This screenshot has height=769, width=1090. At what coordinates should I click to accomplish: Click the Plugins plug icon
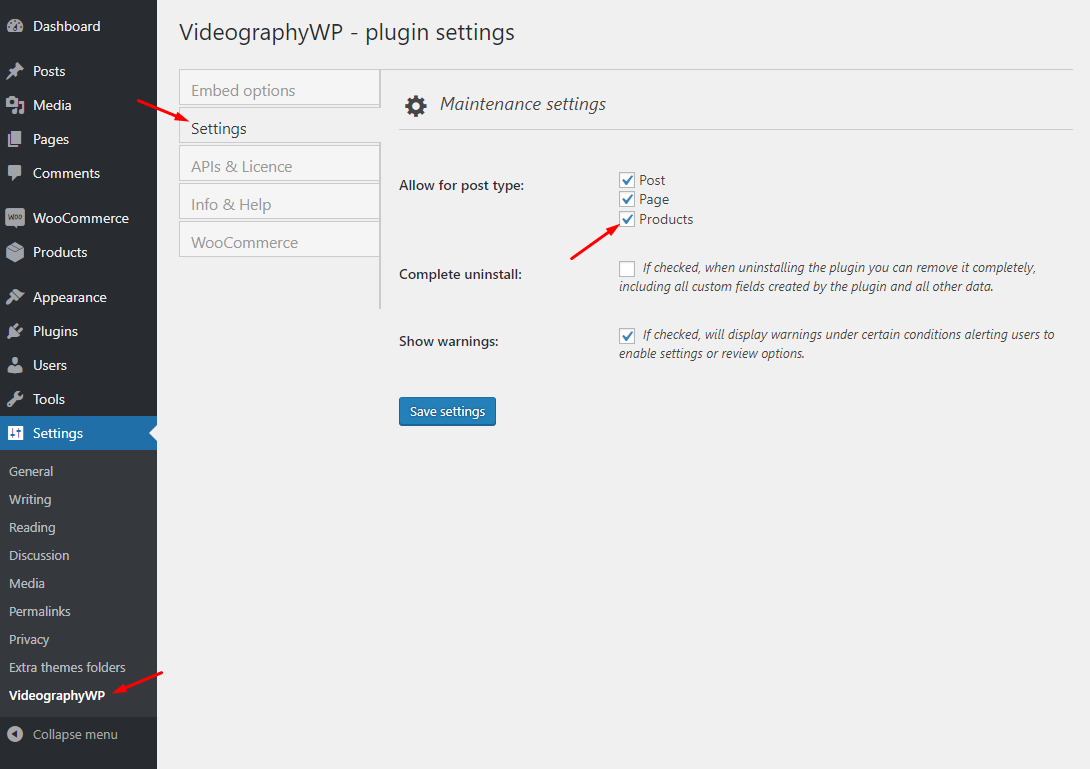15,331
